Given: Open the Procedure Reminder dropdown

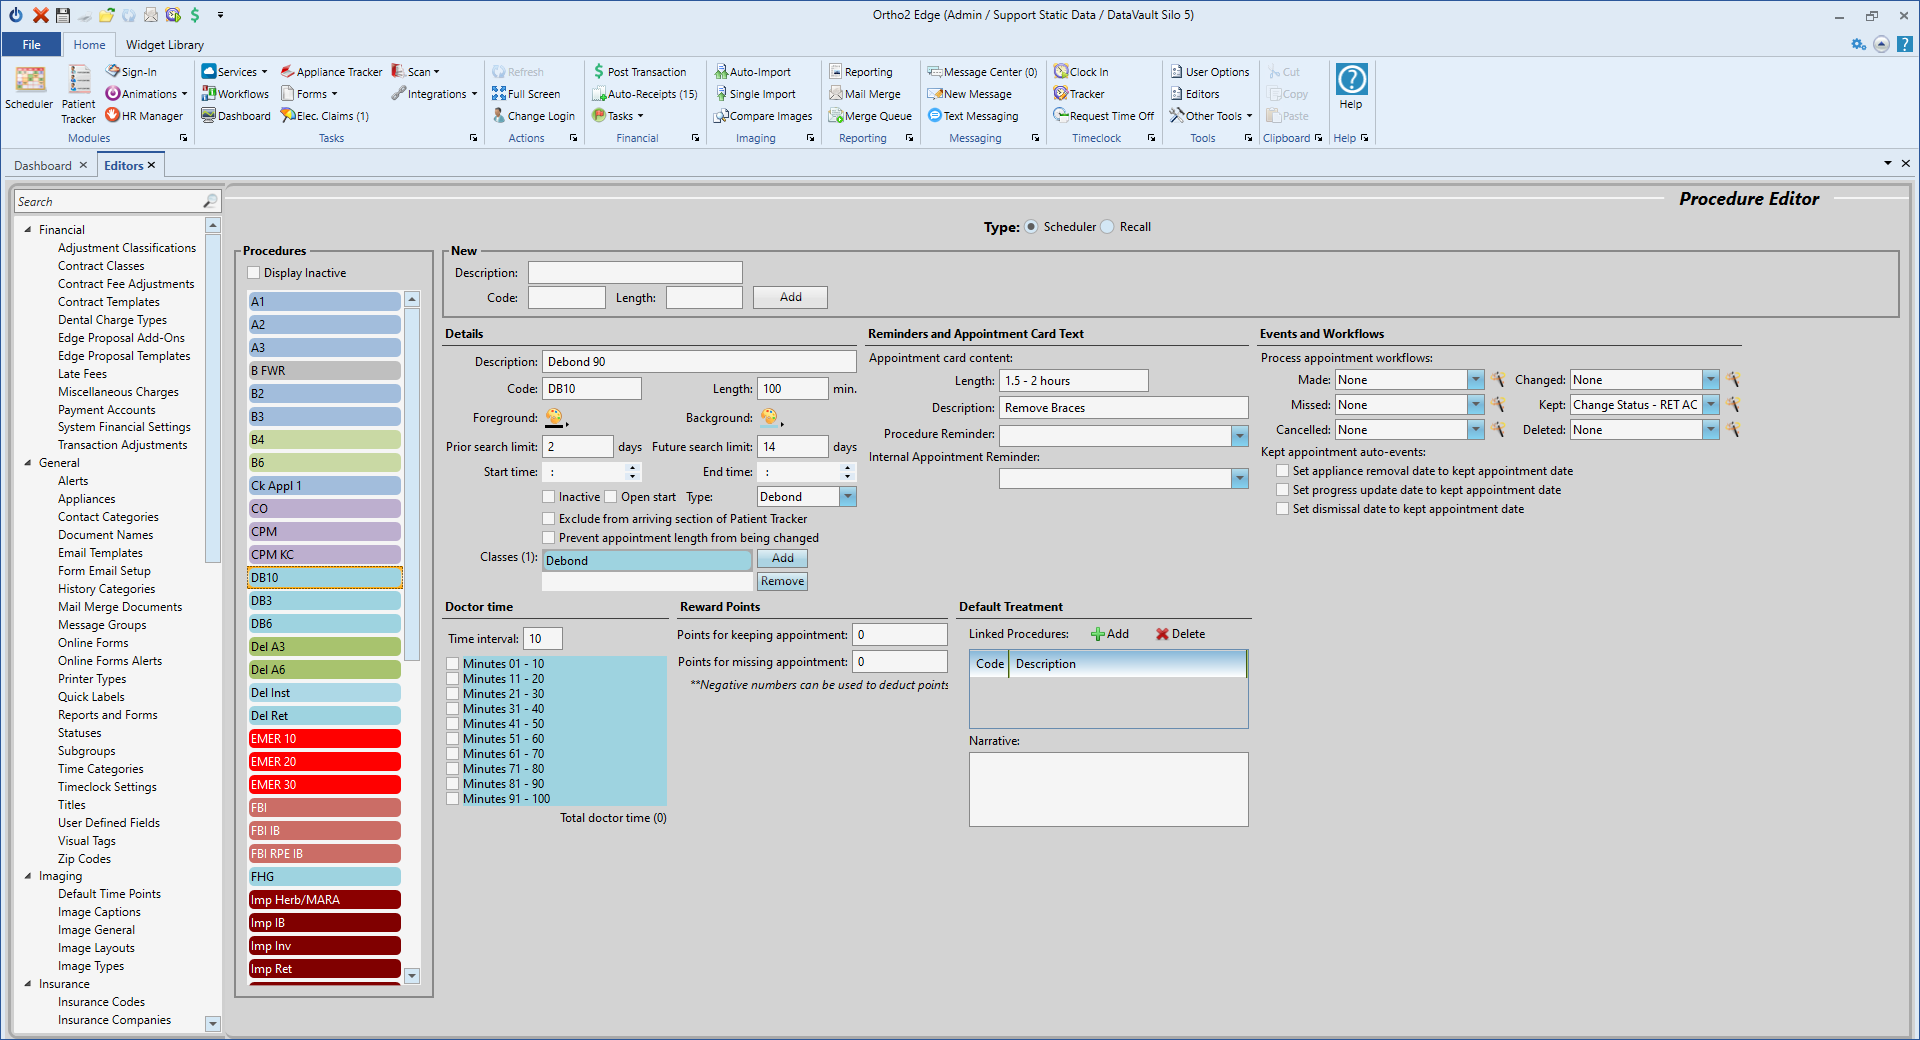Looking at the screenshot, I should click(x=1240, y=436).
